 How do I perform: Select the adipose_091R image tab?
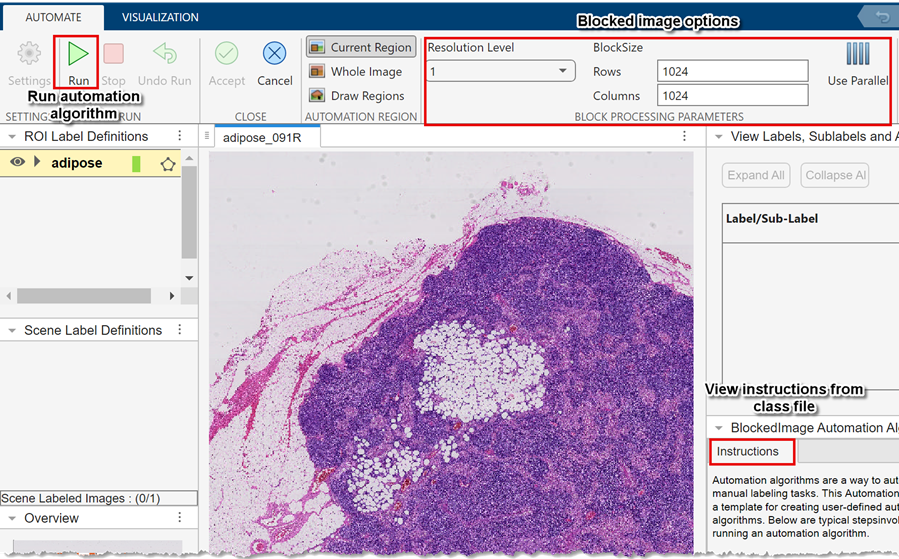tap(261, 138)
